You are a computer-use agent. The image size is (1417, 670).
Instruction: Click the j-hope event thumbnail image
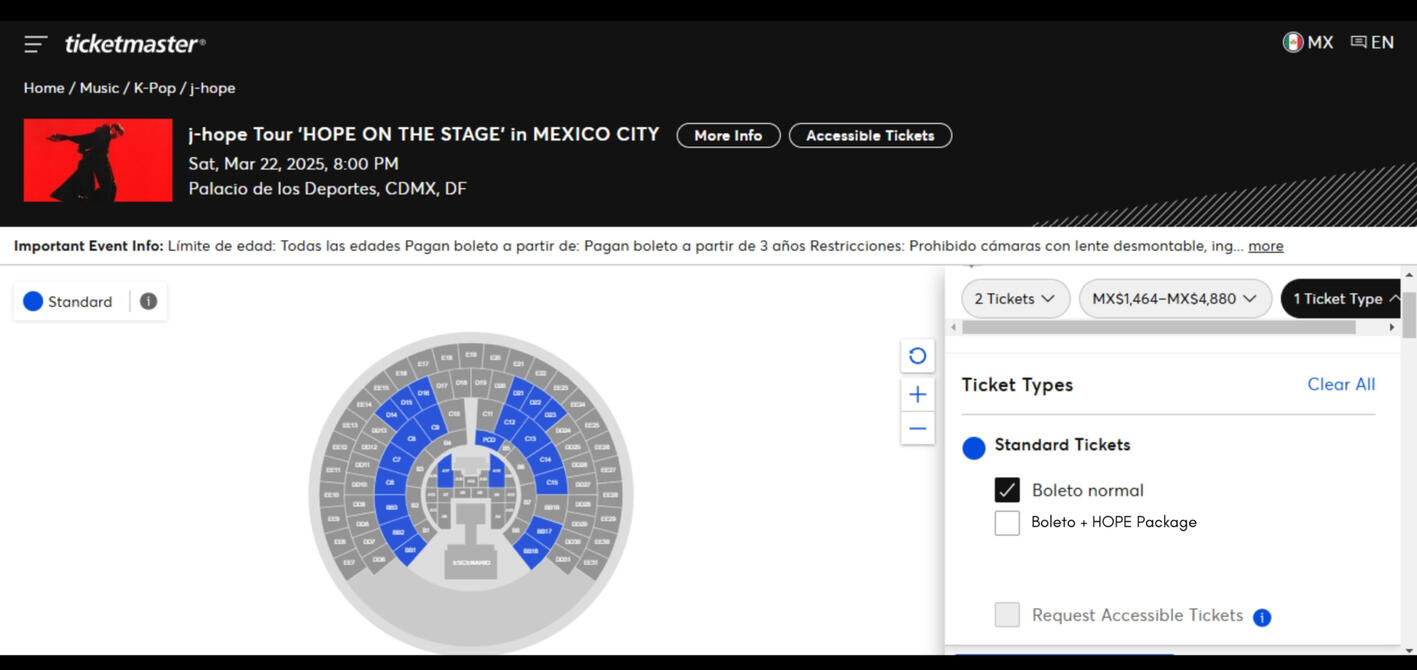[x=98, y=161]
